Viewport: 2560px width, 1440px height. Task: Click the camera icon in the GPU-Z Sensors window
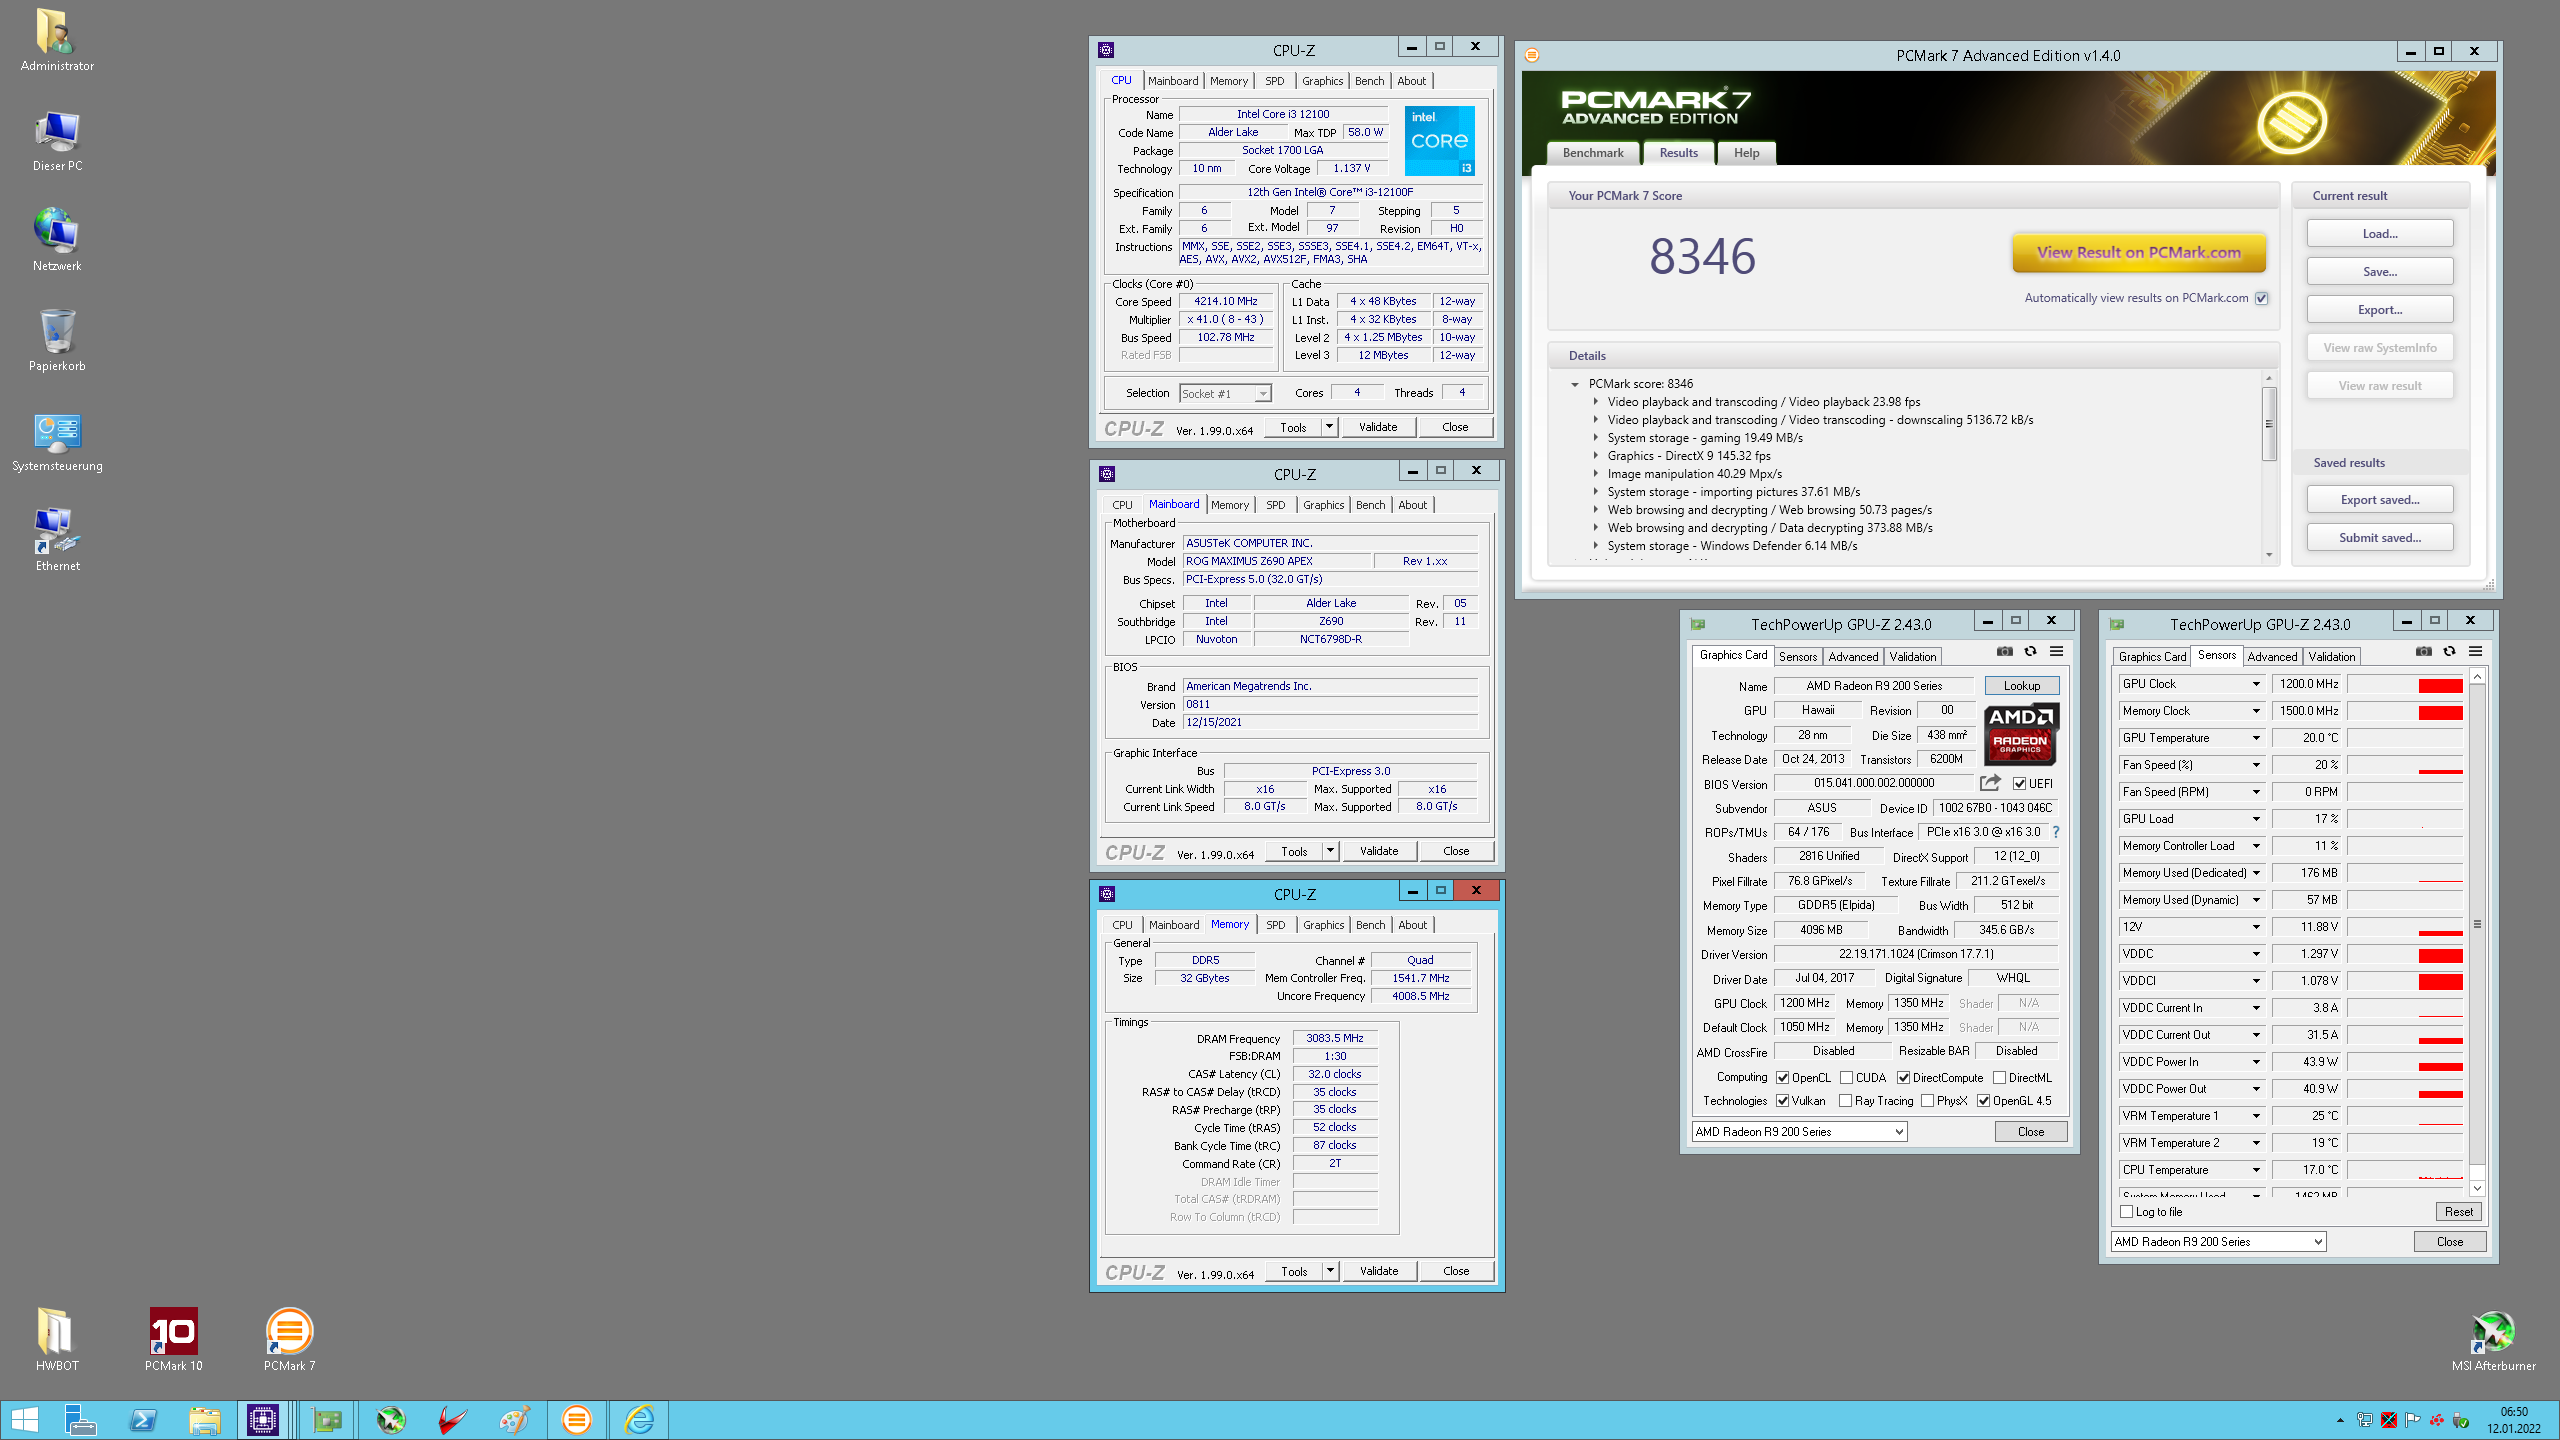click(x=2423, y=651)
